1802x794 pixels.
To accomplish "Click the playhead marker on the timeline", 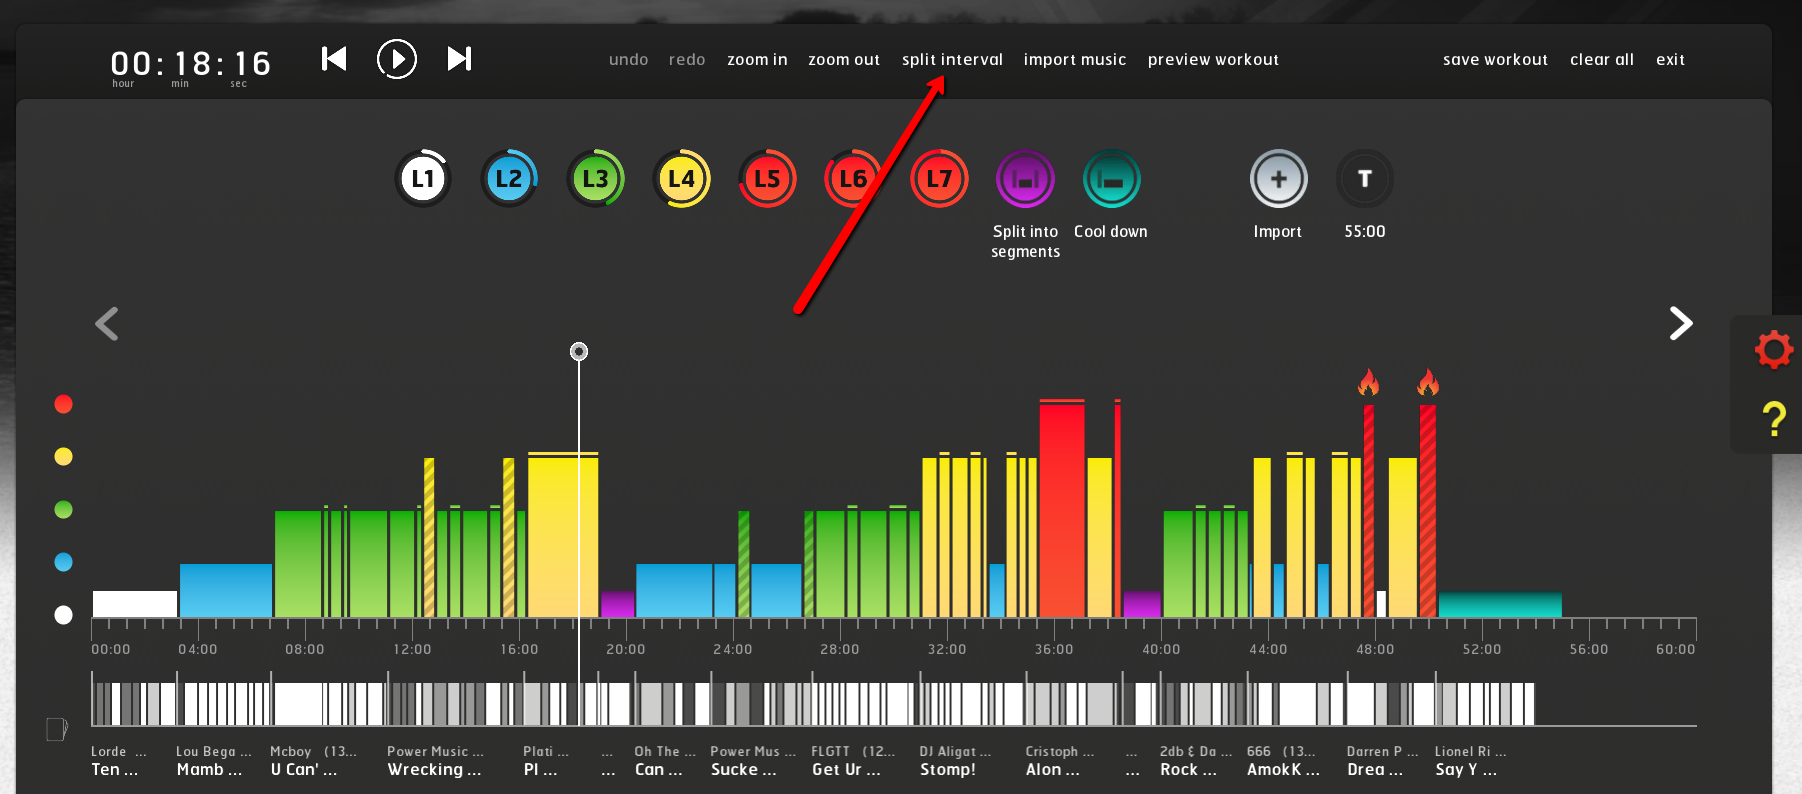I will point(579,351).
